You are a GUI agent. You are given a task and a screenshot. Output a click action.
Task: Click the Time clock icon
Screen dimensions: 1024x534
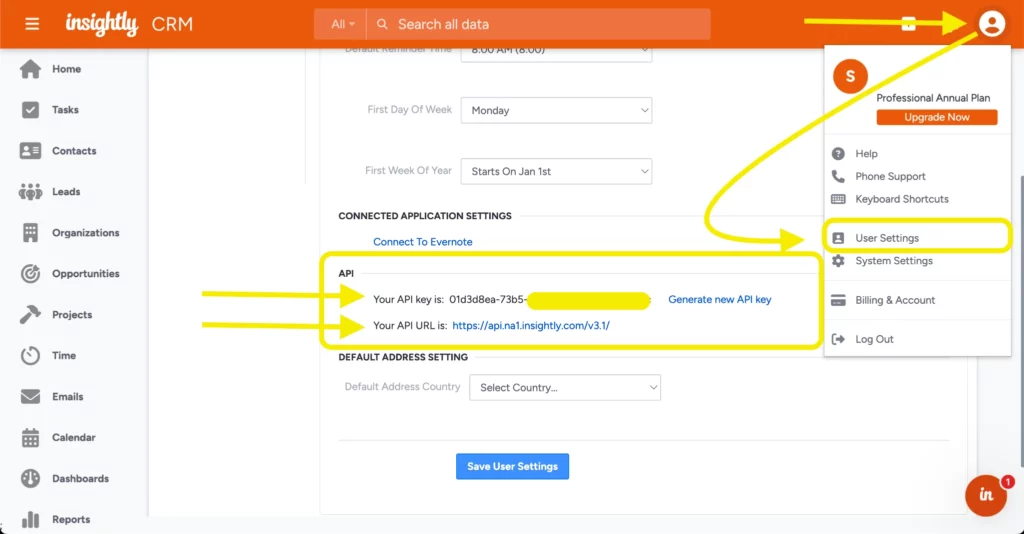(x=30, y=356)
